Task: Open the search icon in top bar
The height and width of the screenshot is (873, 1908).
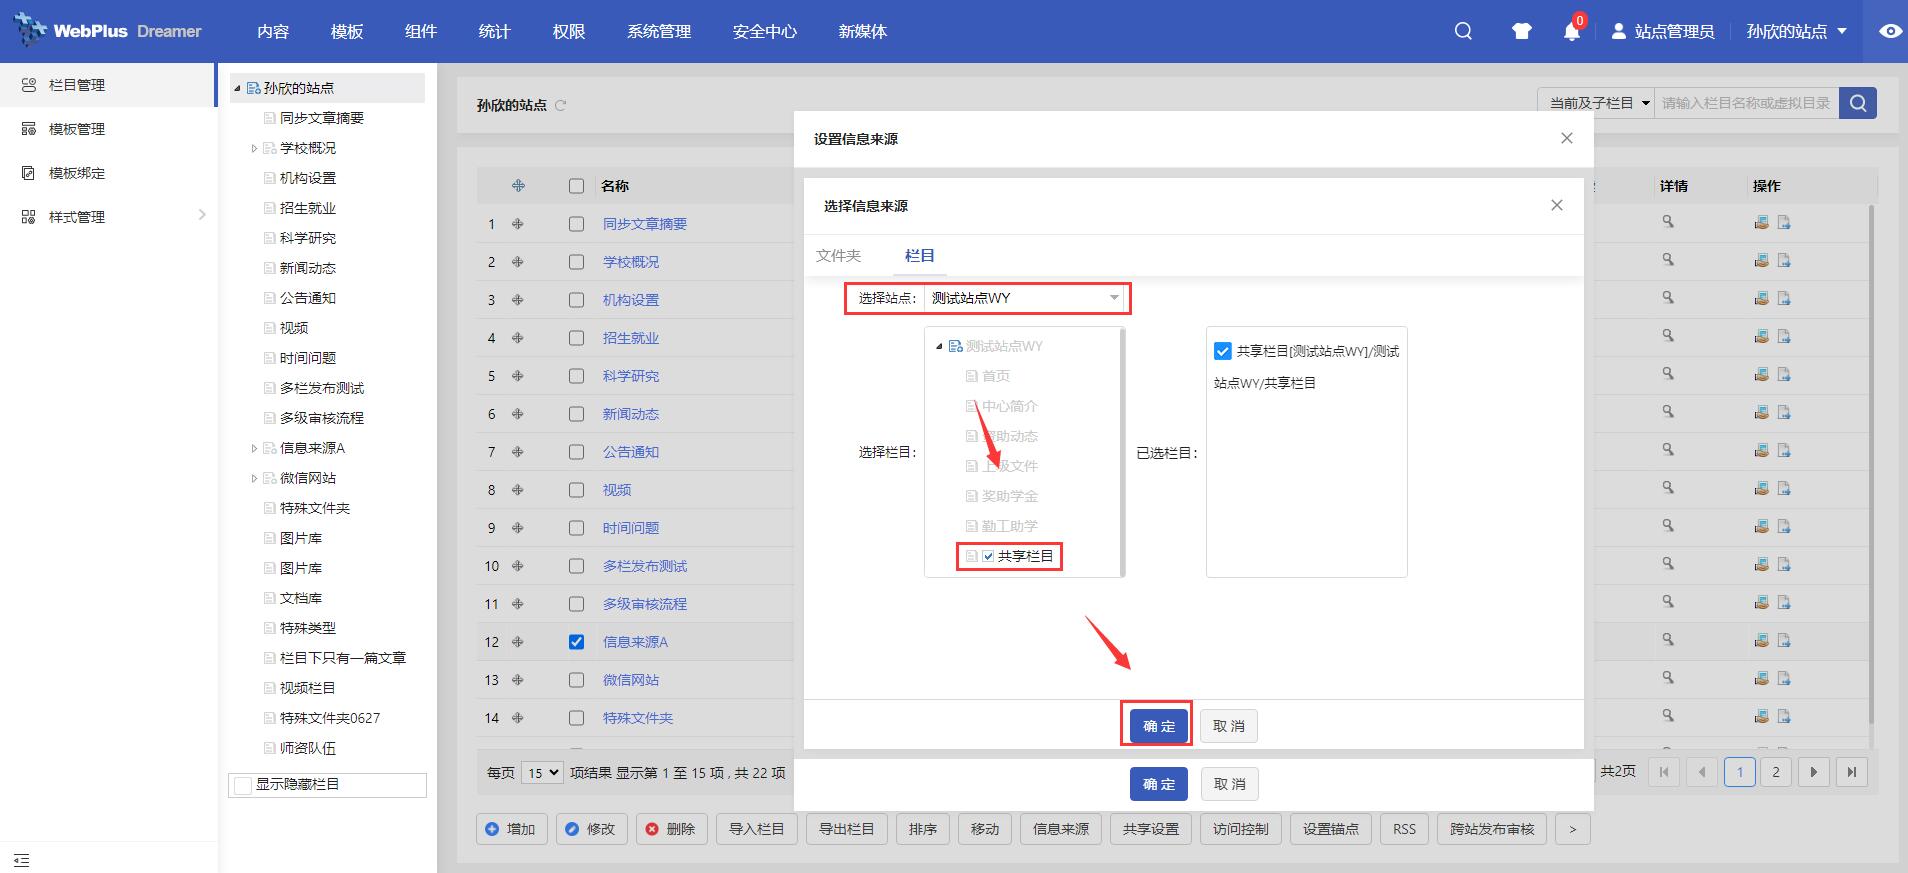Action: (1463, 31)
